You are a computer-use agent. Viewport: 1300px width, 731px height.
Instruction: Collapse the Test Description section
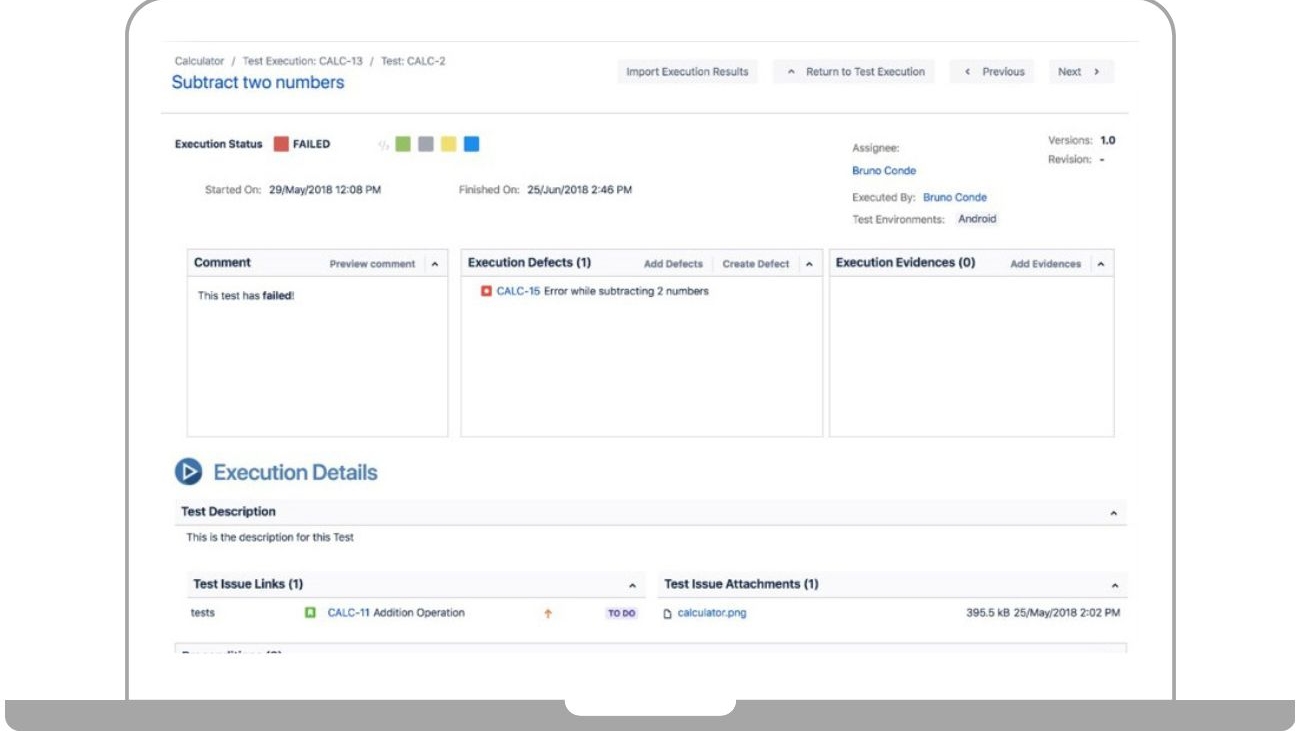pyautogui.click(x=1113, y=513)
